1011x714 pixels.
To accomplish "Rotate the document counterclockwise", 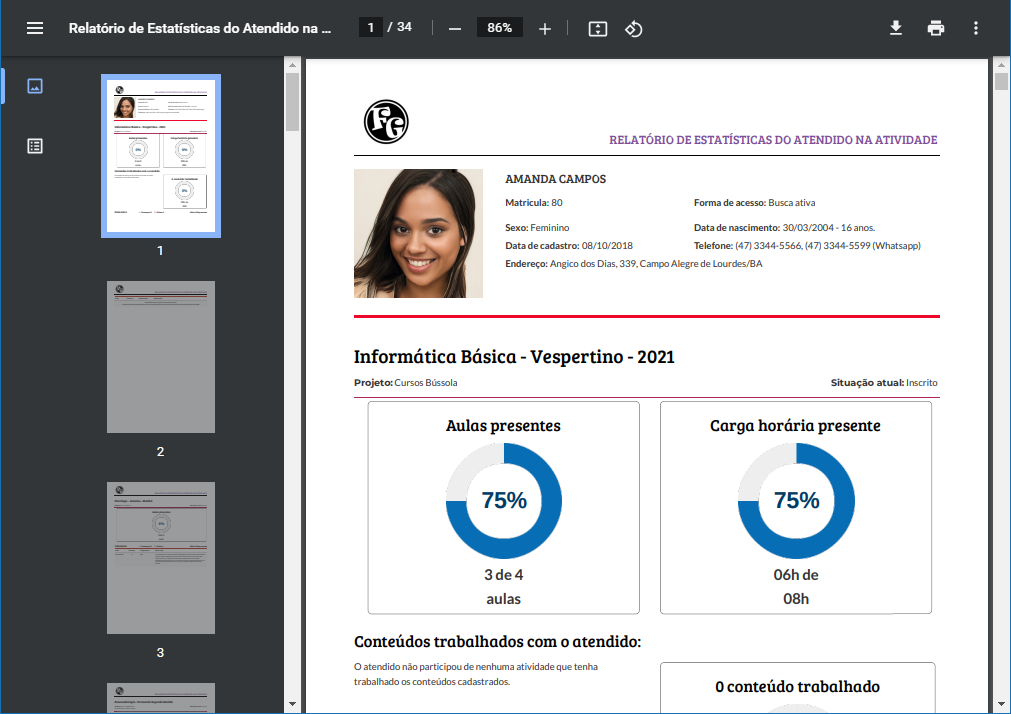I will tap(633, 28).
